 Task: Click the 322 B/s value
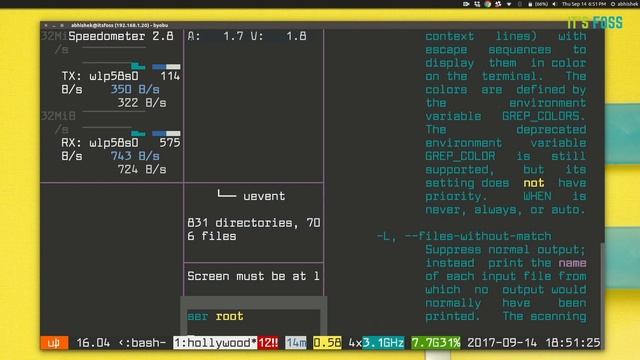click(142, 103)
